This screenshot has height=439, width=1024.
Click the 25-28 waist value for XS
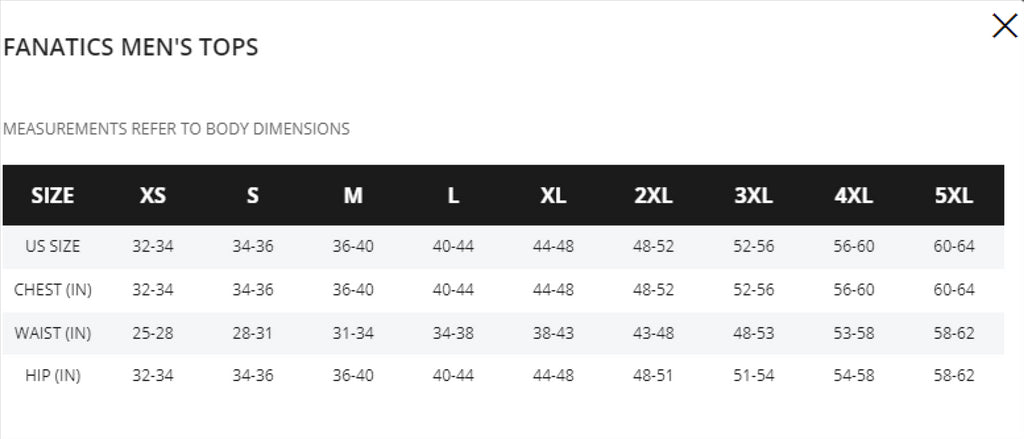coord(153,333)
